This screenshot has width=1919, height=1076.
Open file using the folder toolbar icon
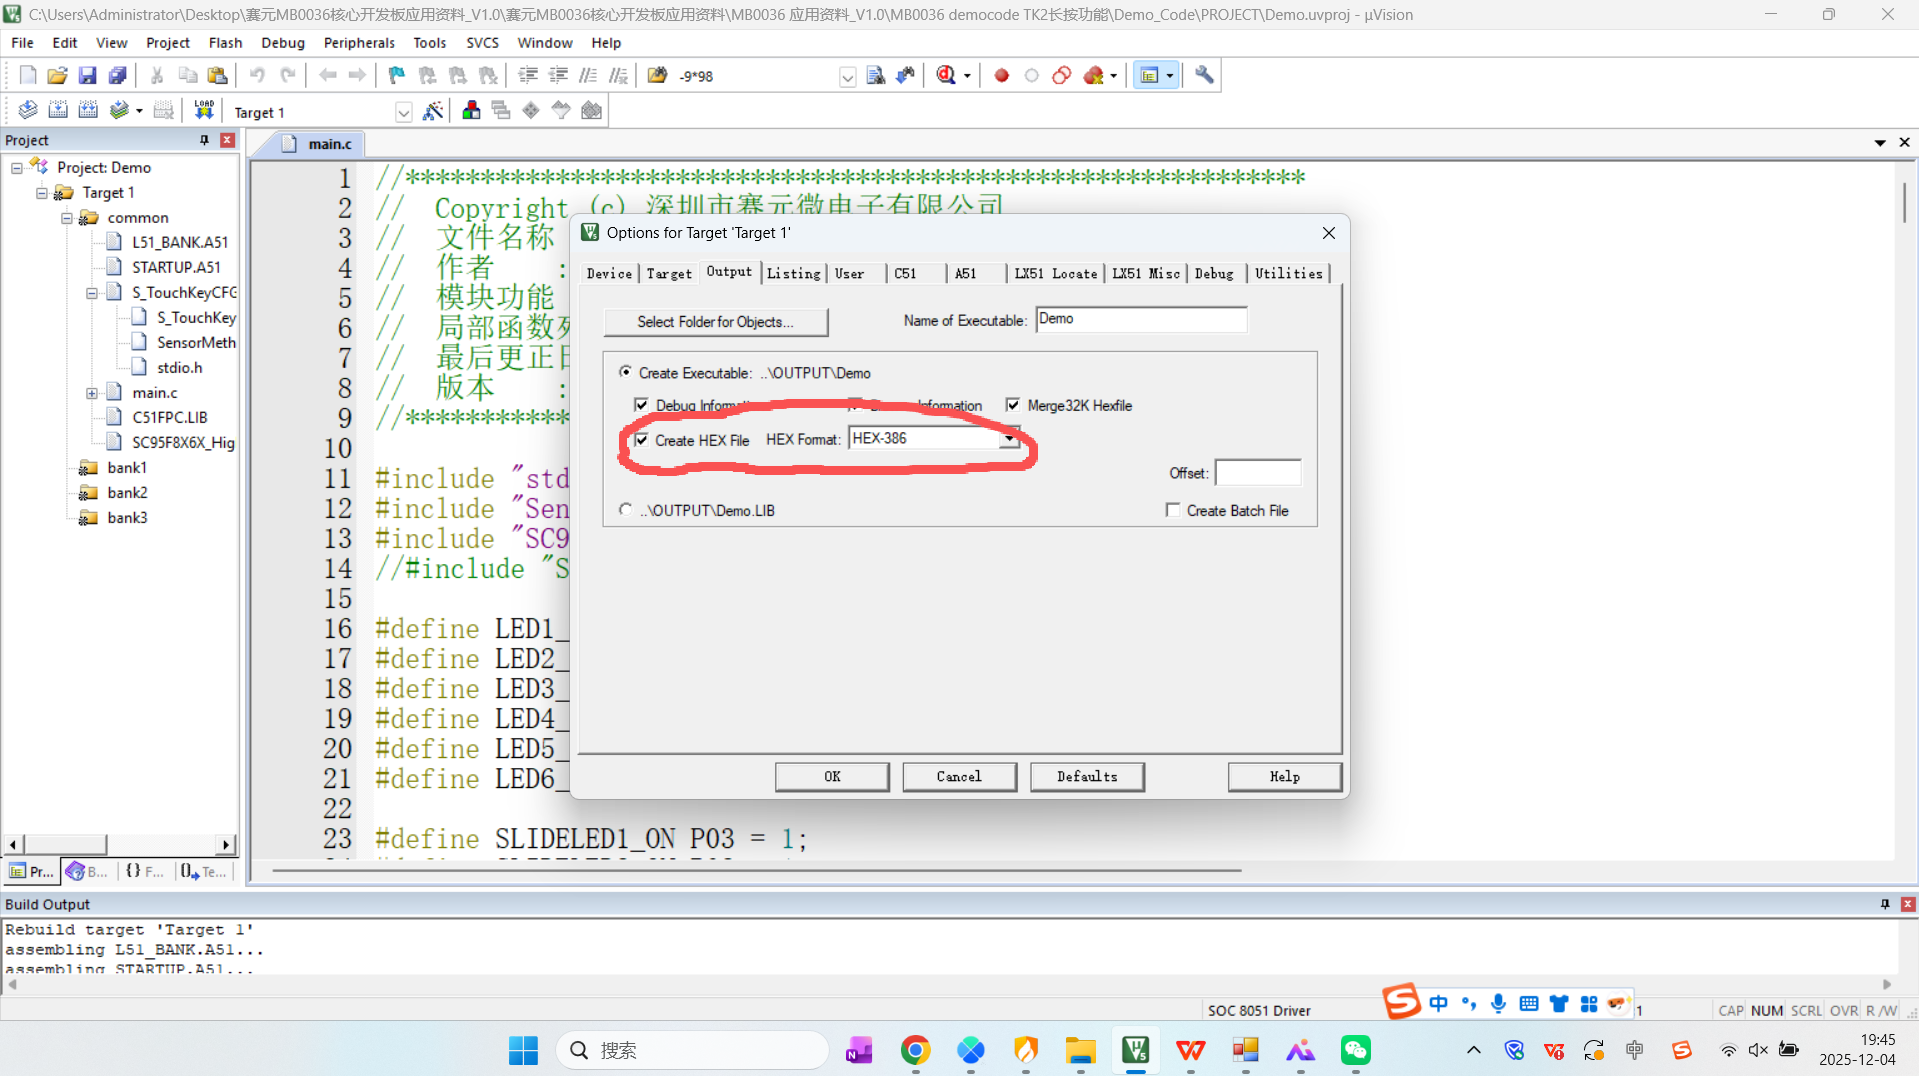pos(58,75)
